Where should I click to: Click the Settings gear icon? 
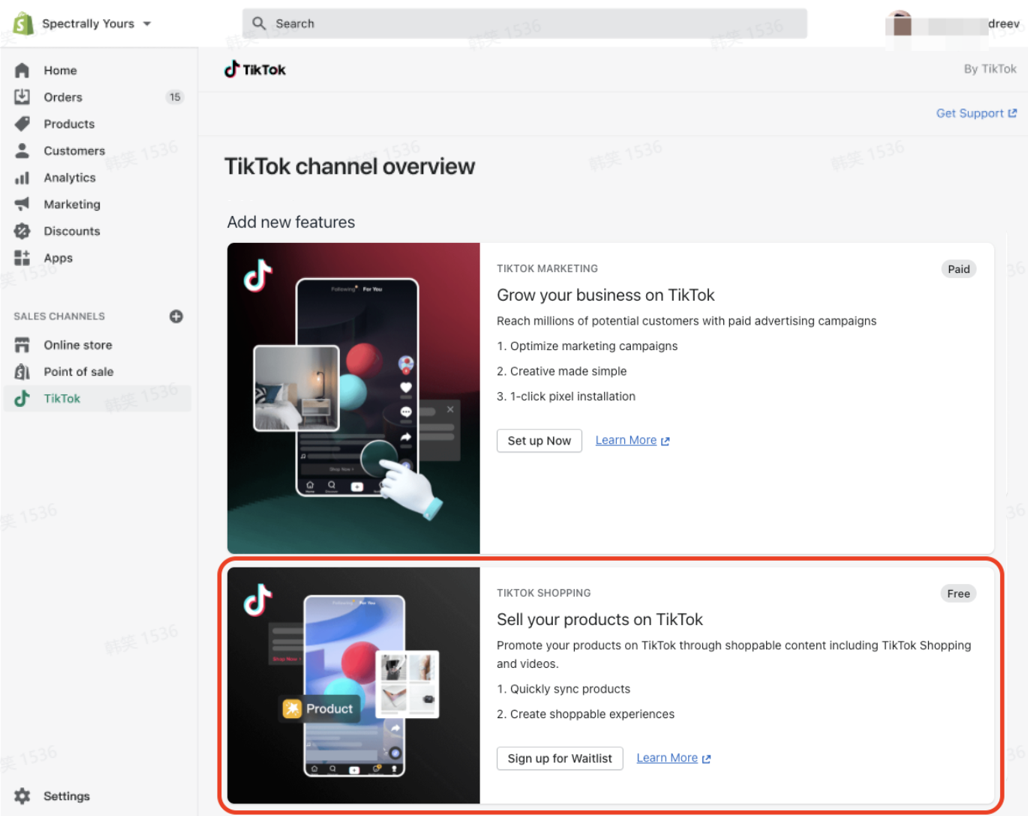[x=22, y=796]
